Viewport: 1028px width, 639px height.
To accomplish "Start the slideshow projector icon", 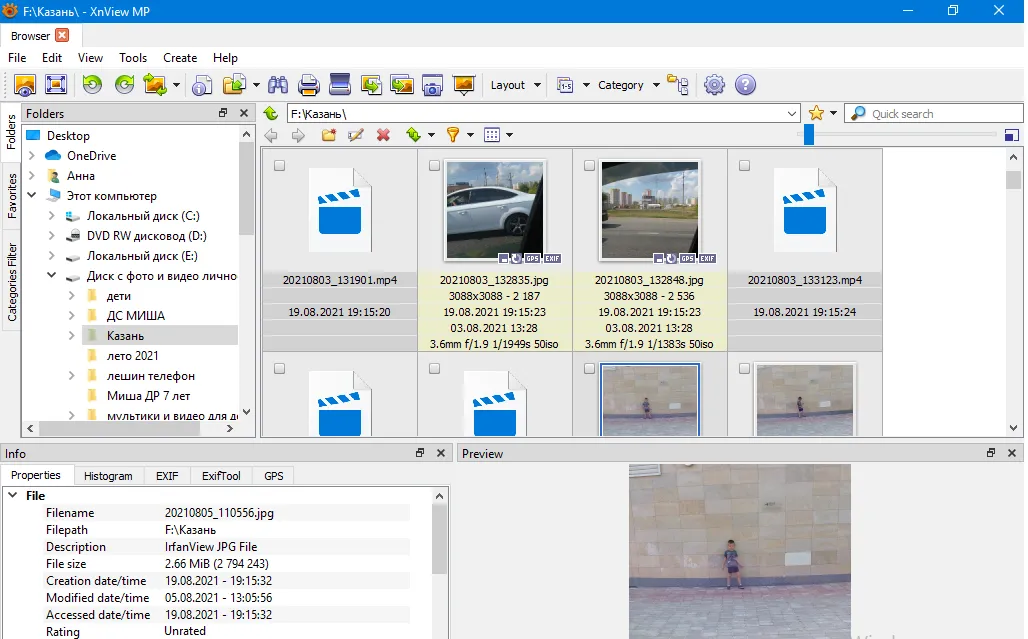I will coord(464,85).
